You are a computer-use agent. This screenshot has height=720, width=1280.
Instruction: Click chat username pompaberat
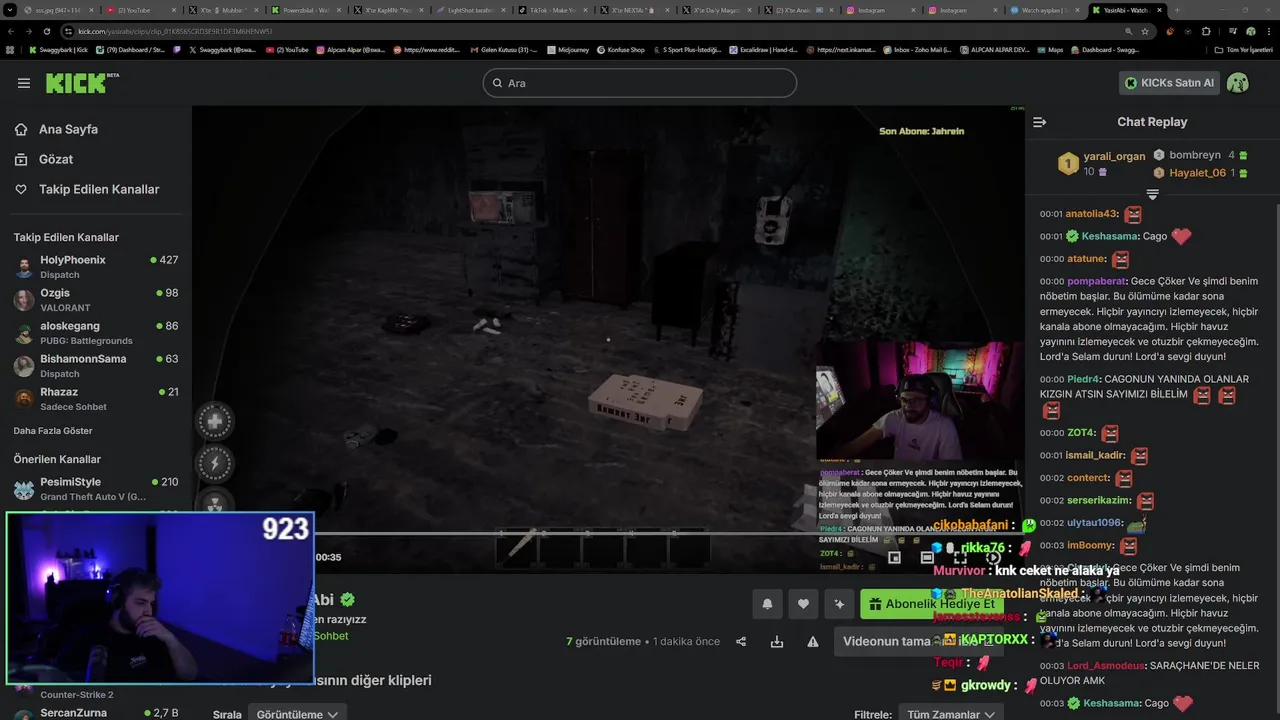pos(1097,281)
